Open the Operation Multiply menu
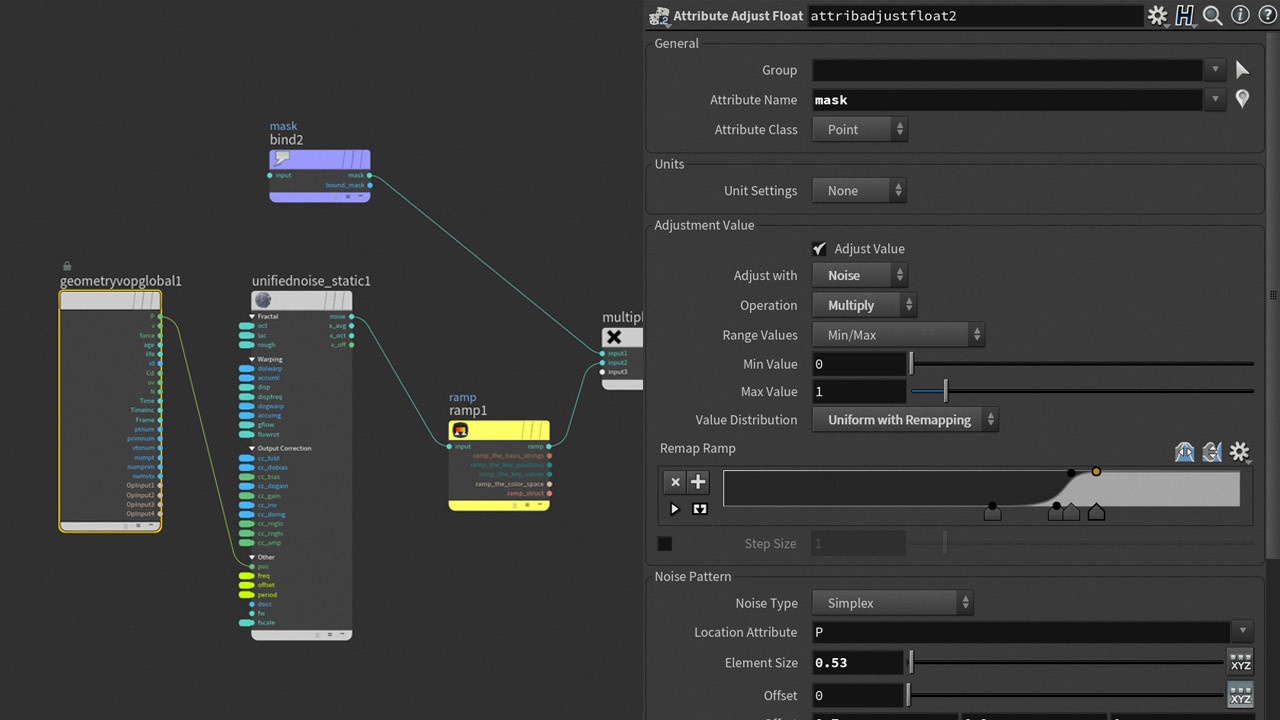This screenshot has width=1280, height=720. (x=864, y=305)
